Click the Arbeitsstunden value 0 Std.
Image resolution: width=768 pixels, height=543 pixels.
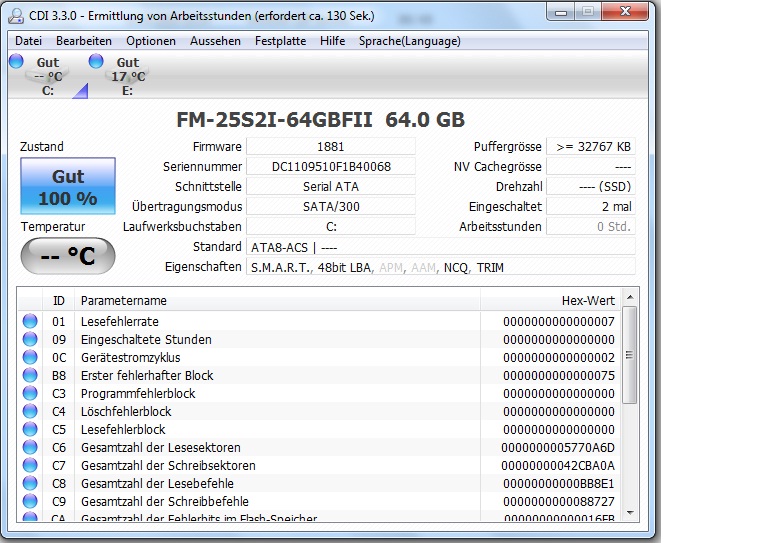click(591, 227)
